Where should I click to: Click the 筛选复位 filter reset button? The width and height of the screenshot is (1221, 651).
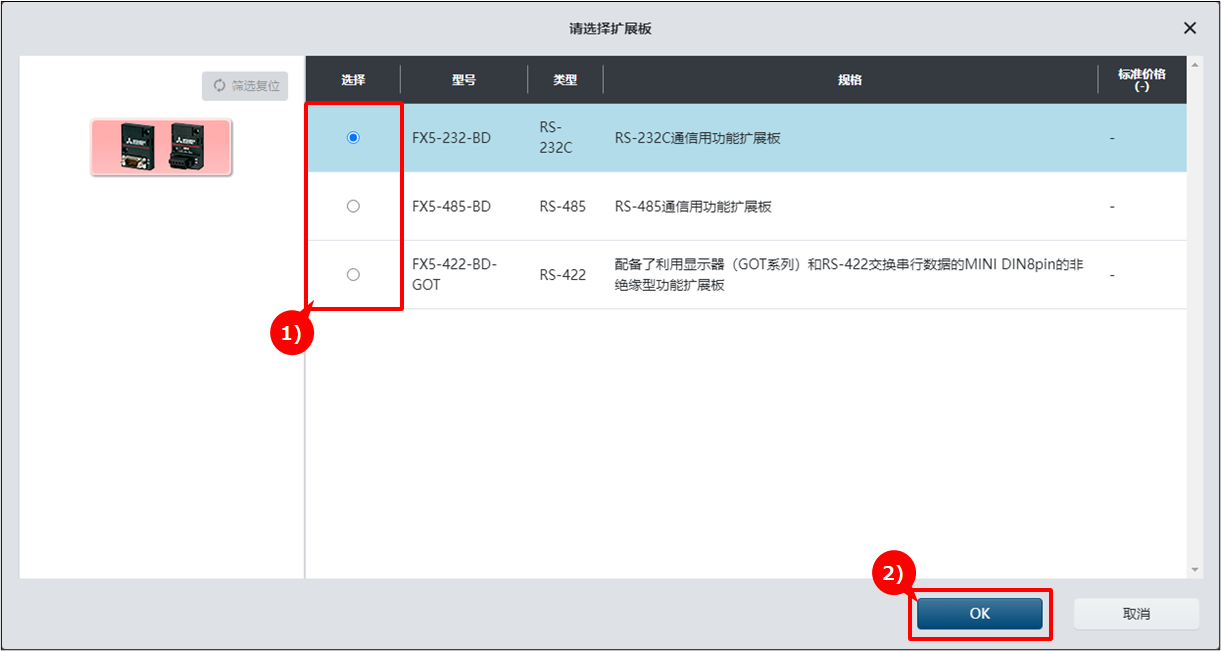(245, 86)
